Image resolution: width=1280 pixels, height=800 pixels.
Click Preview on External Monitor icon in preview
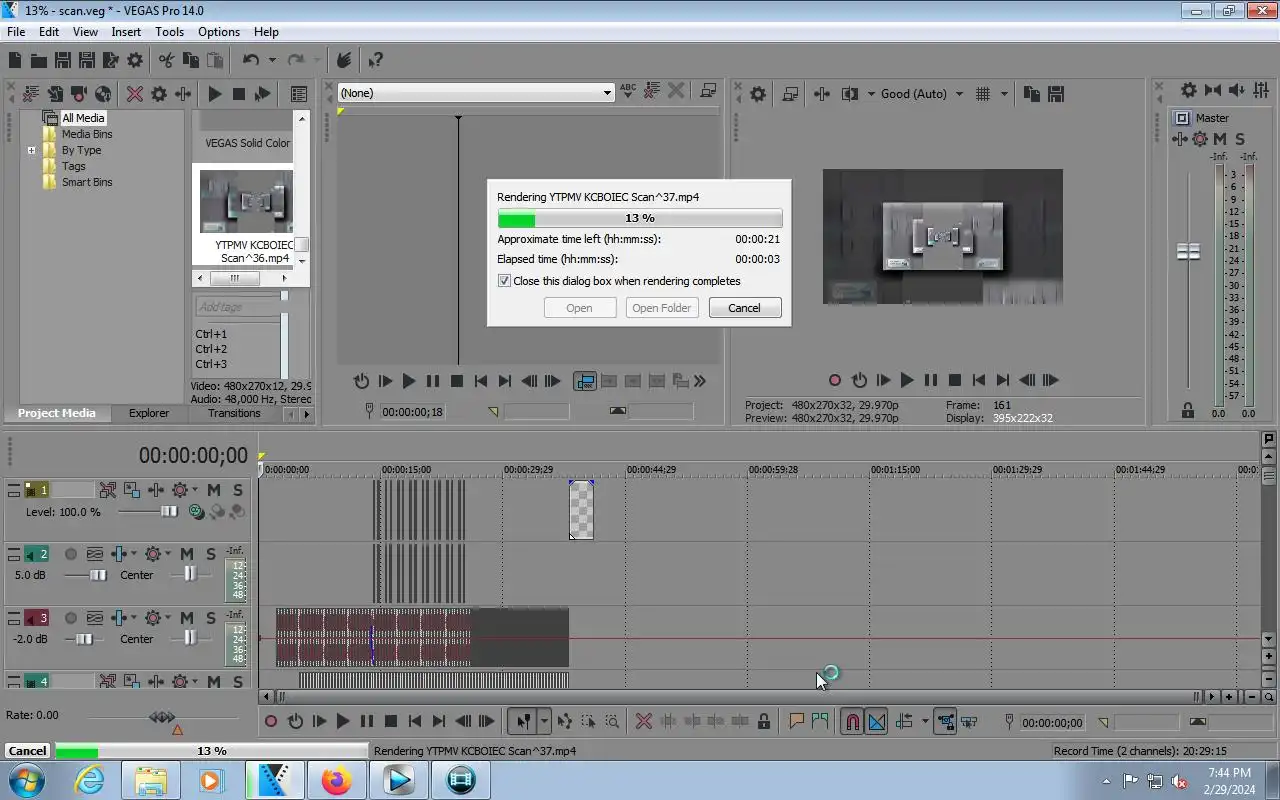coord(790,94)
